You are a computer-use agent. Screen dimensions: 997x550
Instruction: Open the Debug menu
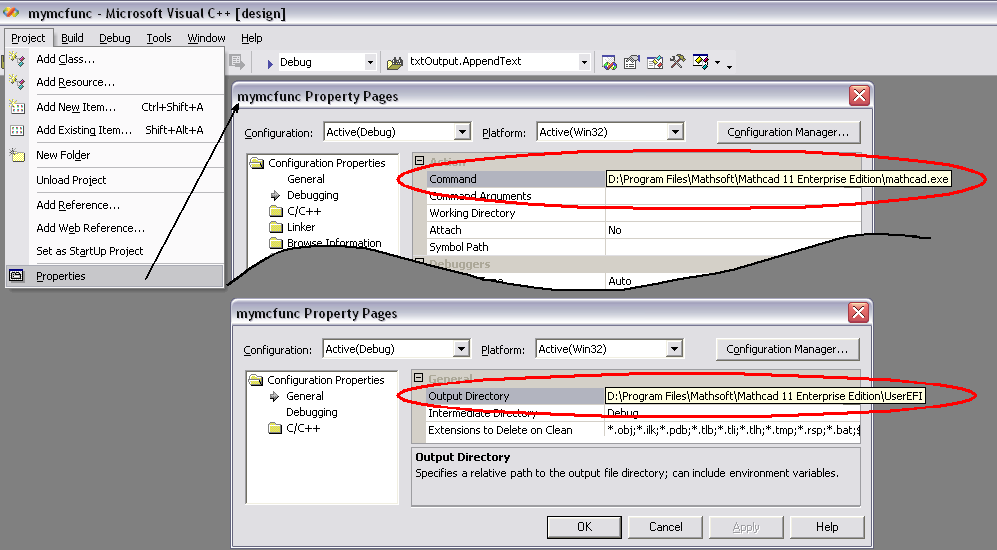tap(114, 38)
